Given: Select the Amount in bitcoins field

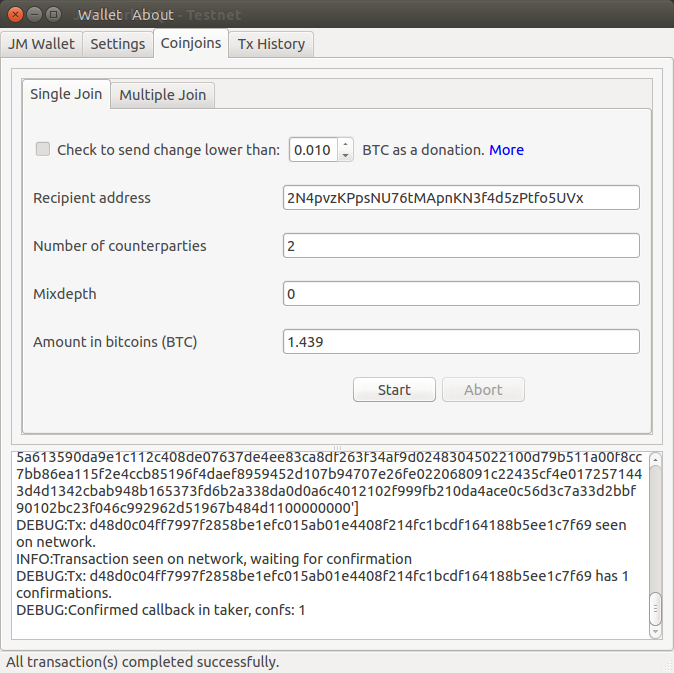Looking at the screenshot, I should [461, 342].
